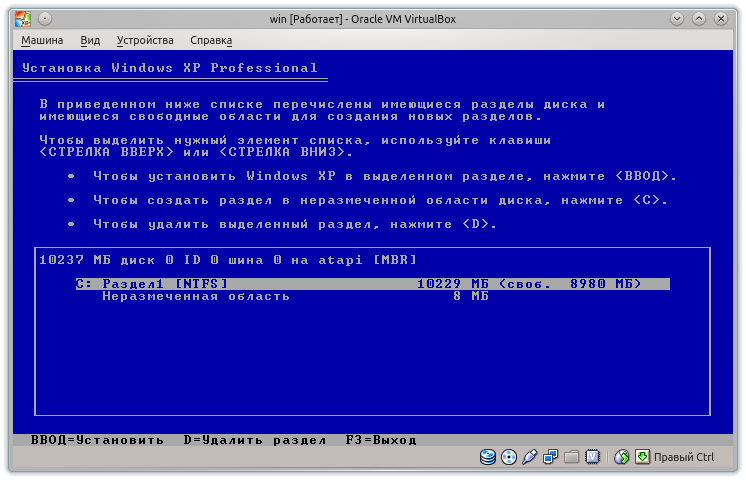Click the mouse integration globe icon
Screen dimensions: 746x480
(621, 457)
